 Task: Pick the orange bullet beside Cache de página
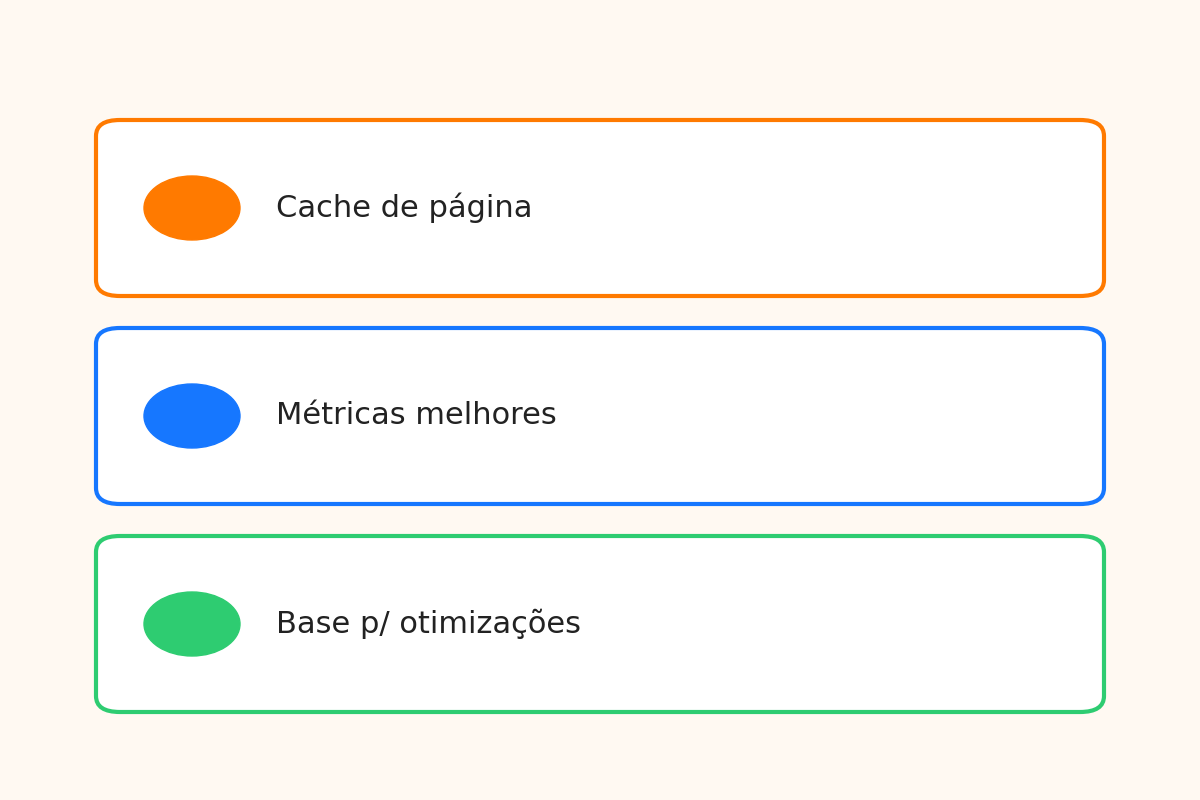pos(192,208)
